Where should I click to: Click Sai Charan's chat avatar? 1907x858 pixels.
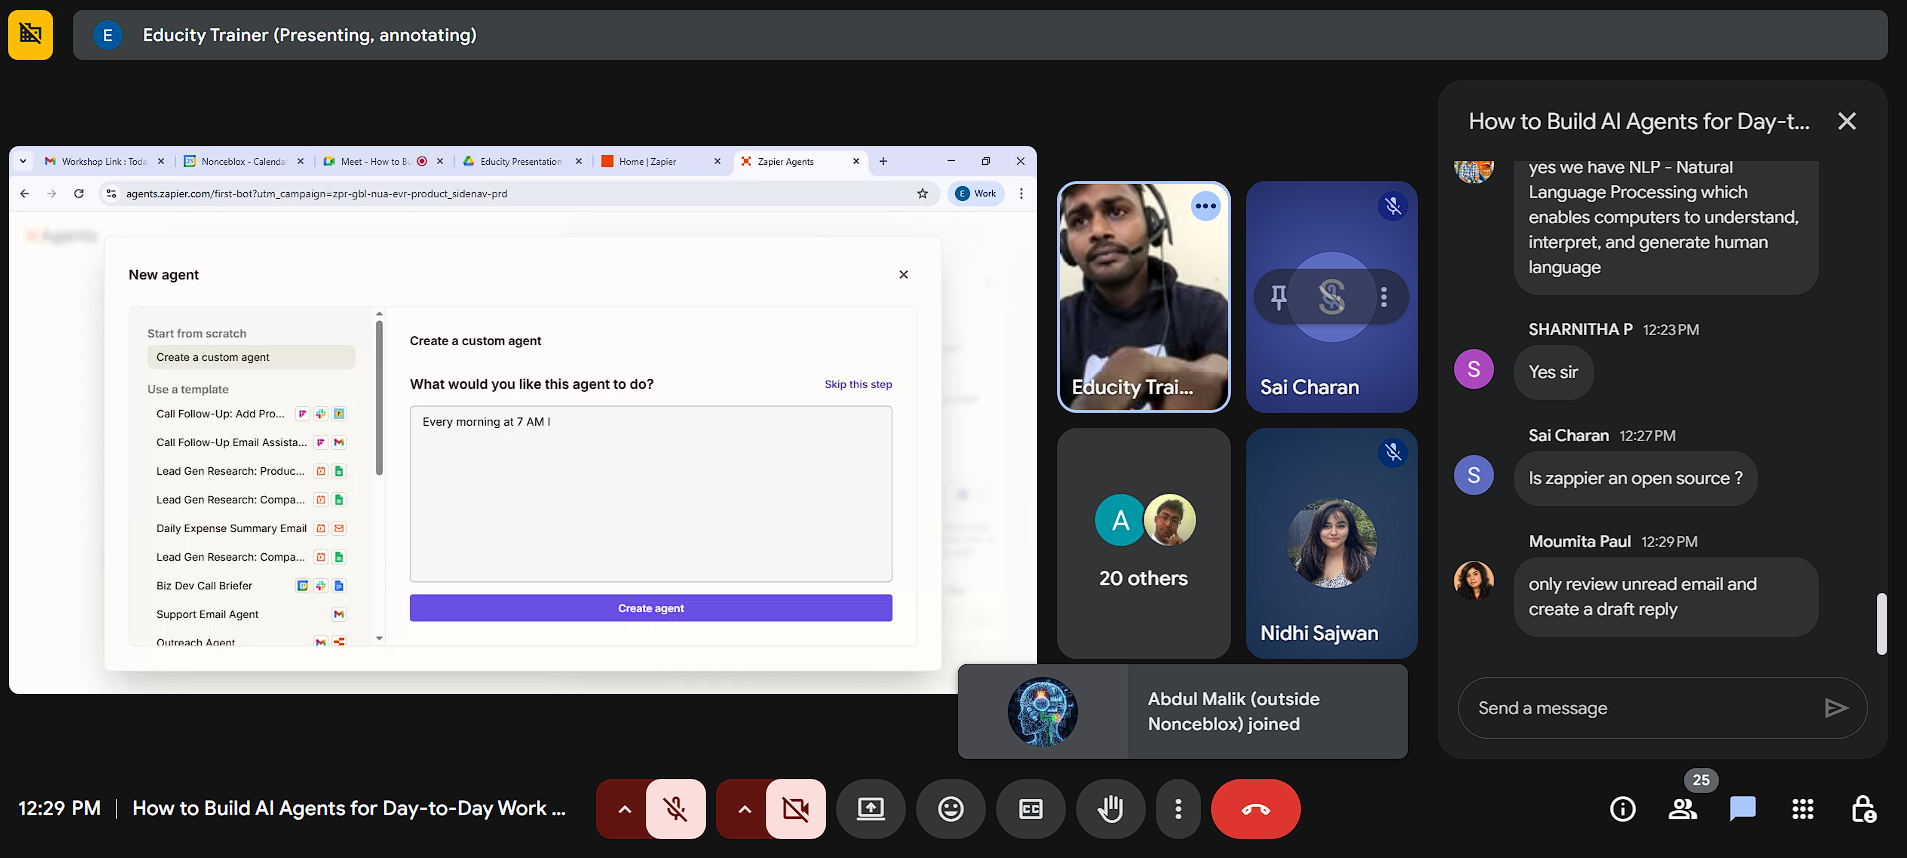click(x=1474, y=475)
